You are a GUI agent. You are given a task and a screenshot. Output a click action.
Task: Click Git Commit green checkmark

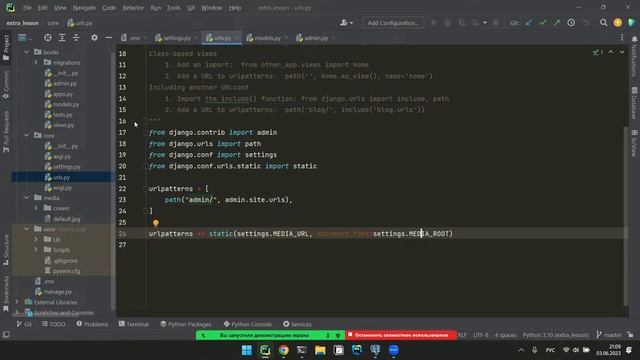543,23
